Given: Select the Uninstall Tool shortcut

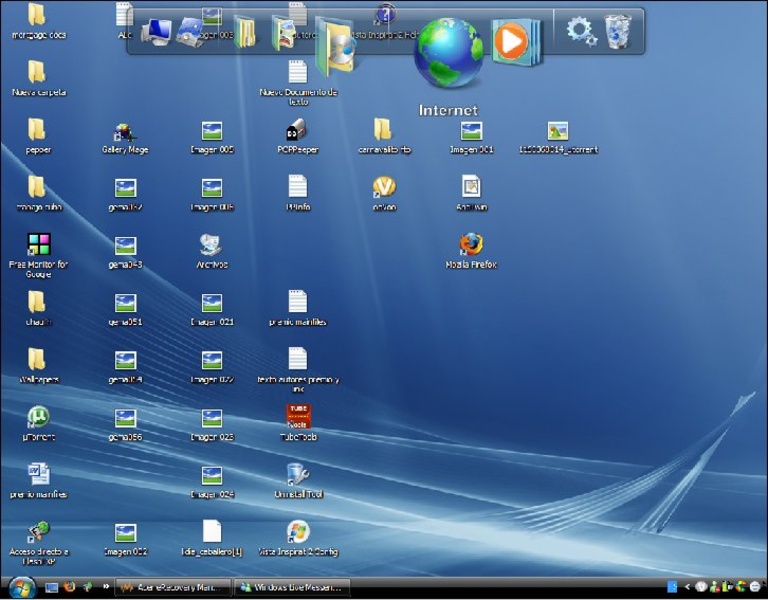Looking at the screenshot, I should (298, 475).
